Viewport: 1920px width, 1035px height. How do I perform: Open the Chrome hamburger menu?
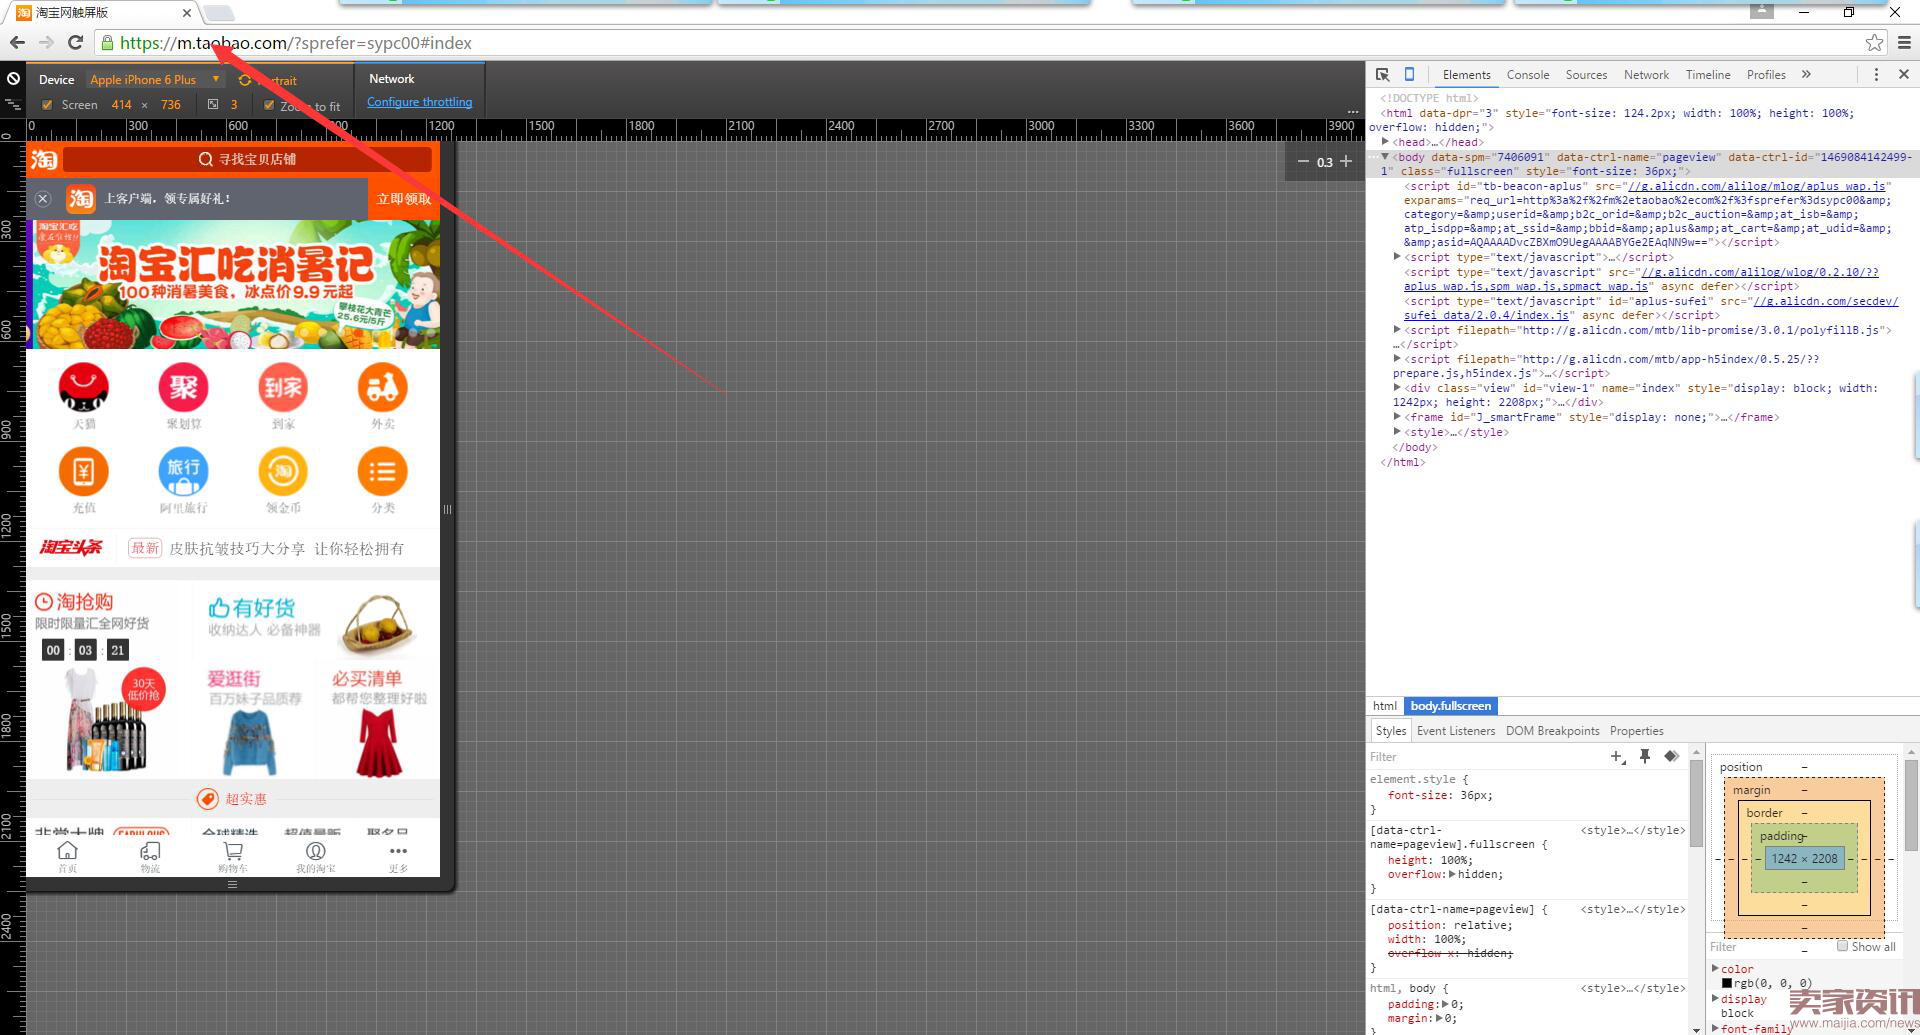(1904, 42)
